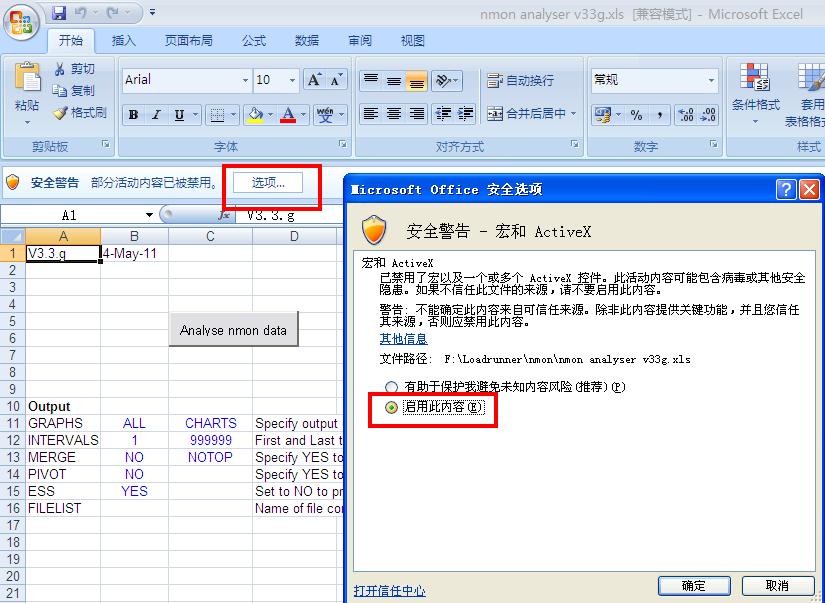Click the wén phonetic guide icon
This screenshot has height=603, width=825.
[x=325, y=114]
